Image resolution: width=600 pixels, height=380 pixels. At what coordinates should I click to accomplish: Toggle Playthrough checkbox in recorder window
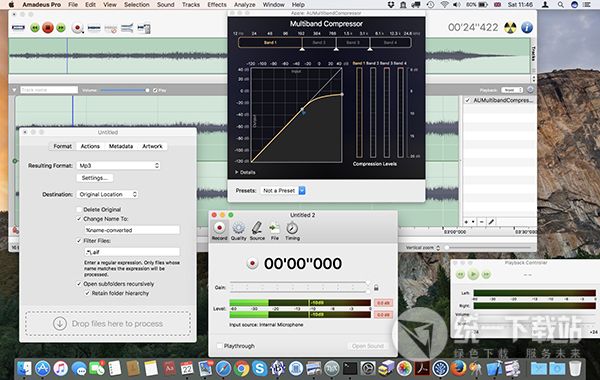(x=220, y=346)
